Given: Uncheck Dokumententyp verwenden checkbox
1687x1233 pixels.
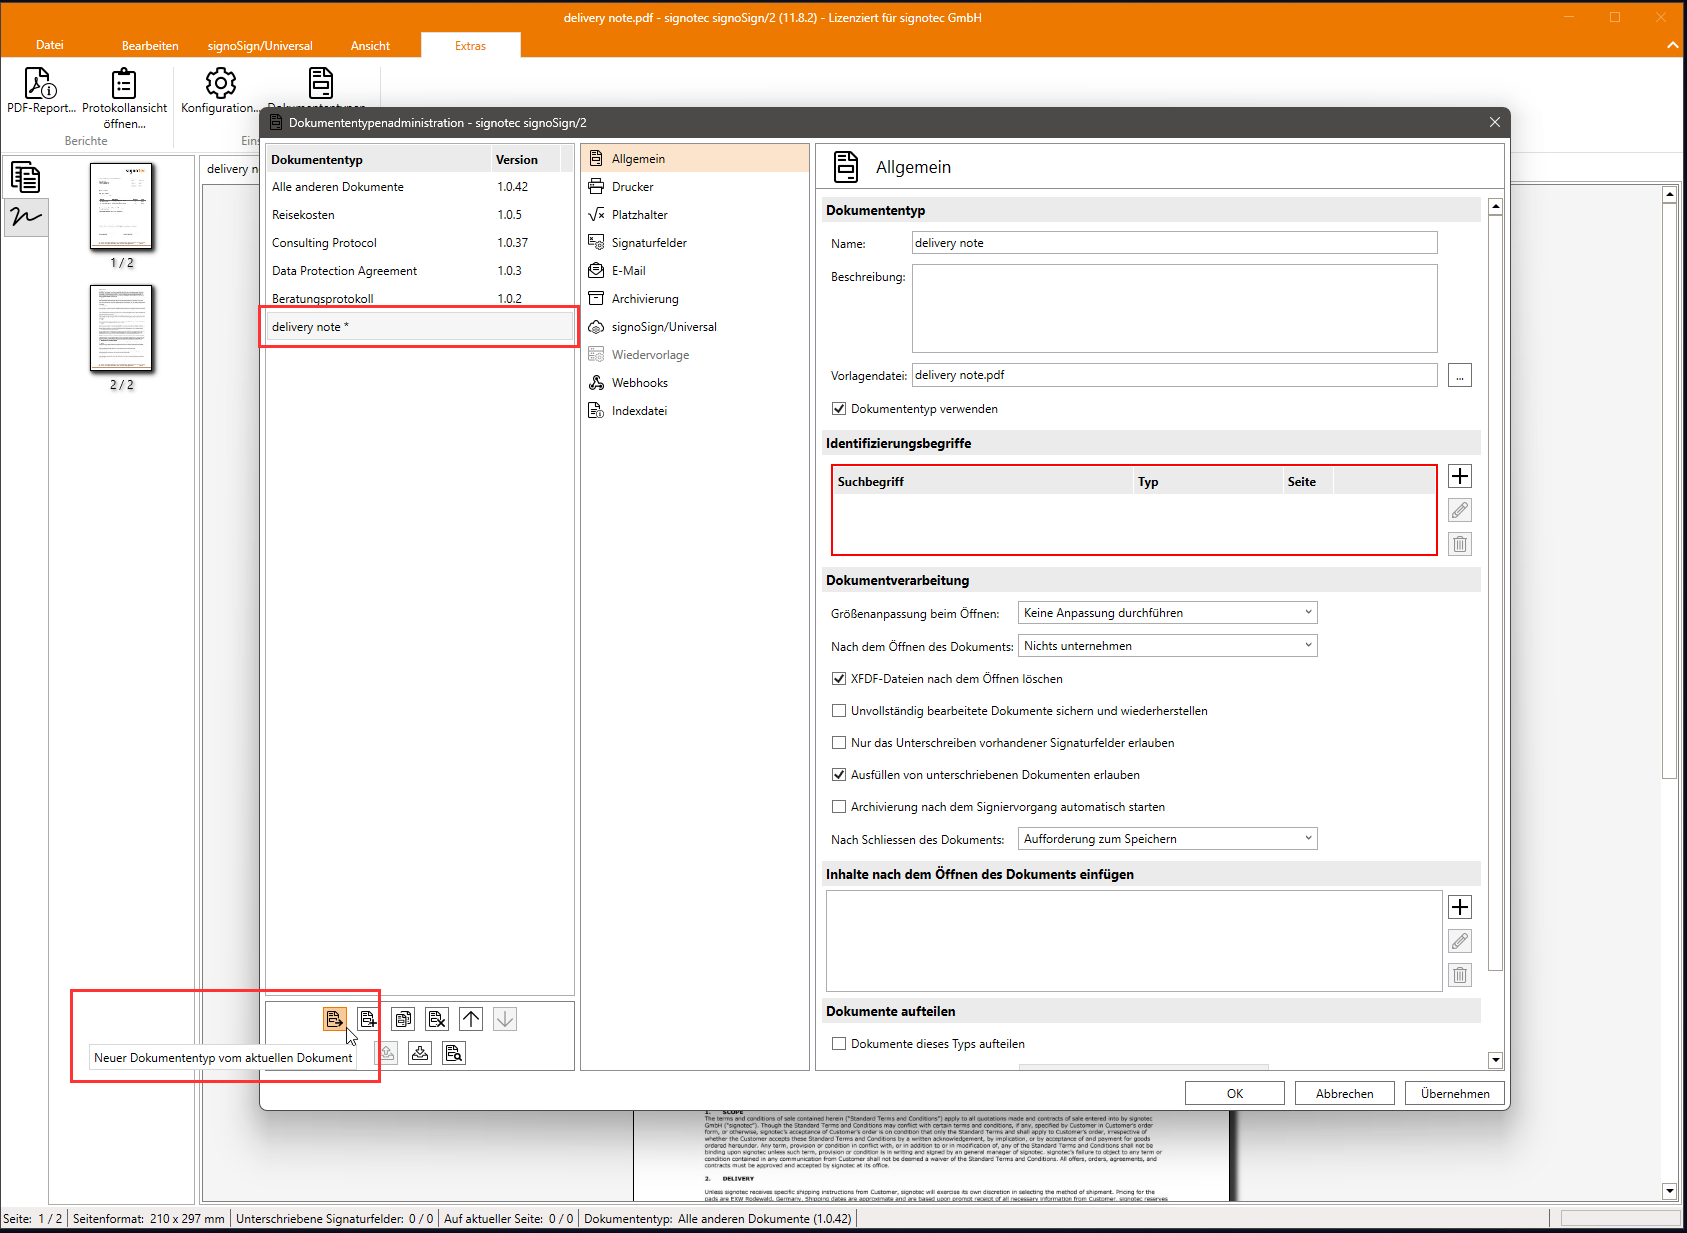Looking at the screenshot, I should click(x=839, y=409).
